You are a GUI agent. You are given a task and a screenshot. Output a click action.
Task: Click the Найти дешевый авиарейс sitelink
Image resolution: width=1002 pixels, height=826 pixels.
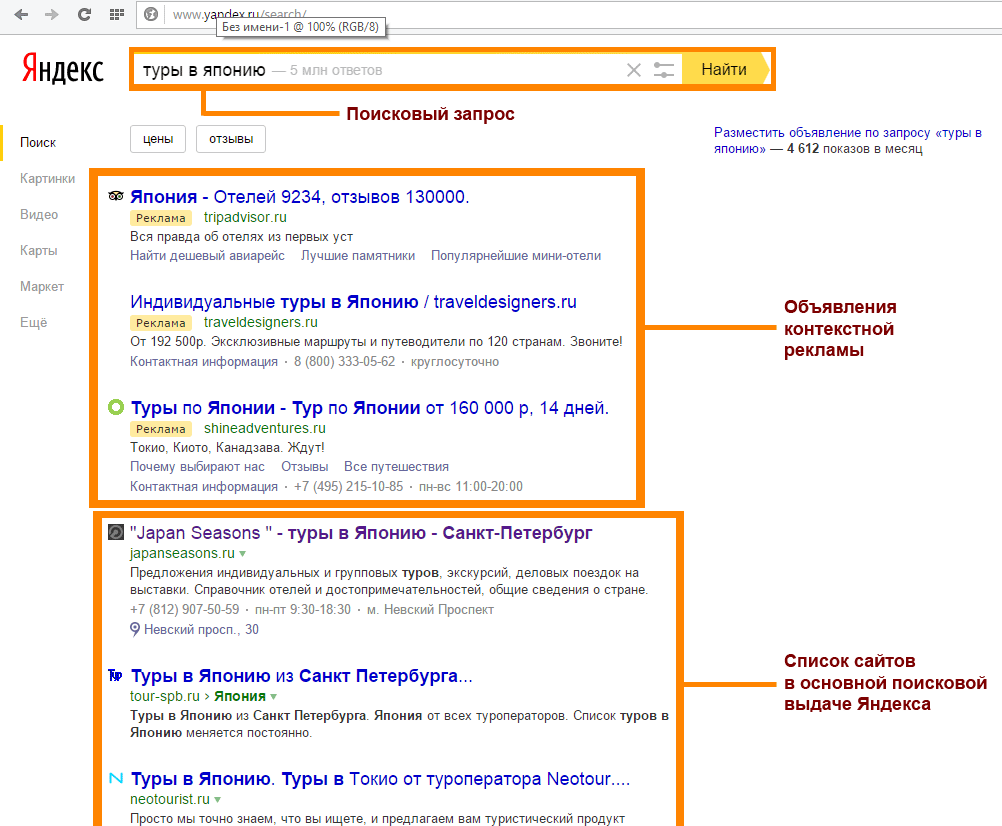click(208, 256)
